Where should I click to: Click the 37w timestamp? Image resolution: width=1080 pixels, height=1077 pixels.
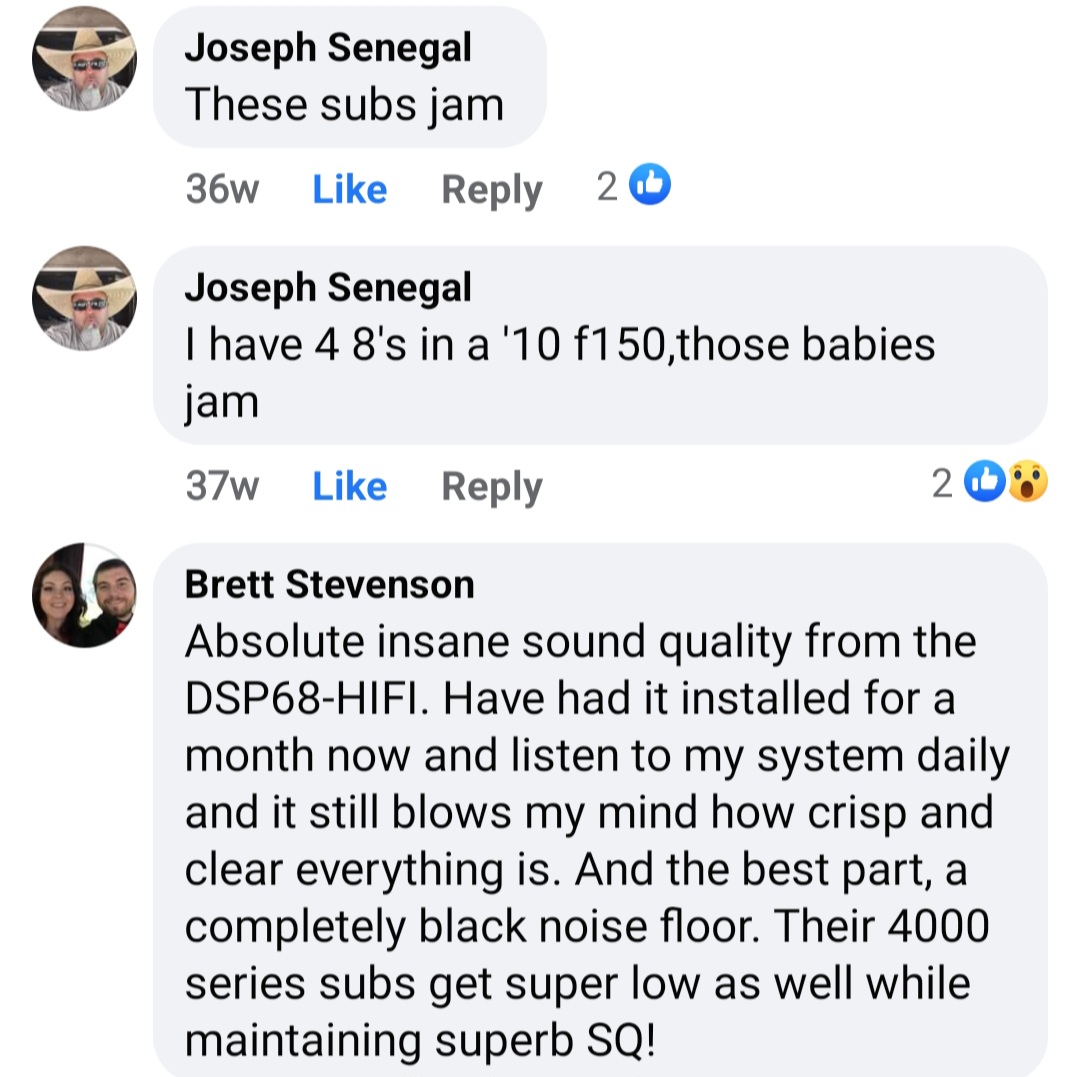pos(222,486)
